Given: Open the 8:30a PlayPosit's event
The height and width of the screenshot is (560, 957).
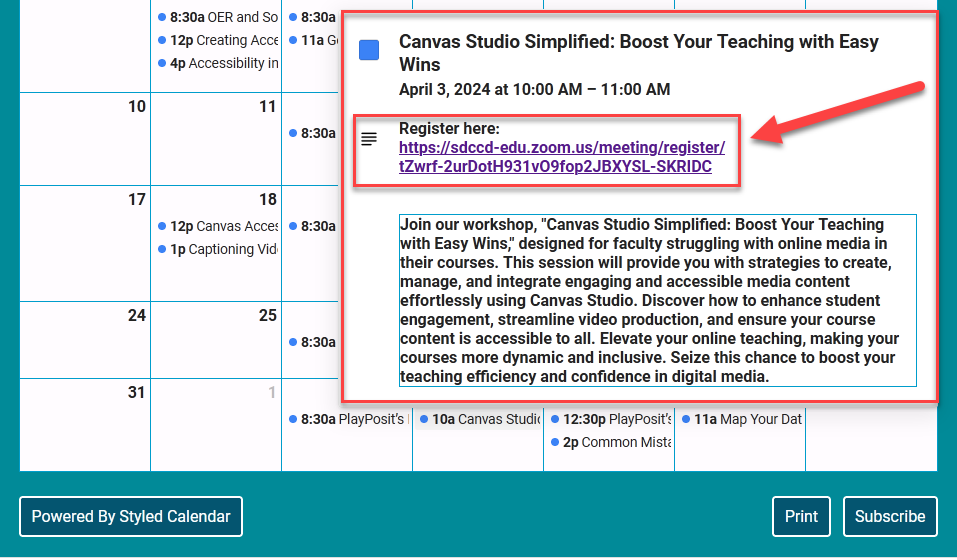Looking at the screenshot, I should coord(347,419).
